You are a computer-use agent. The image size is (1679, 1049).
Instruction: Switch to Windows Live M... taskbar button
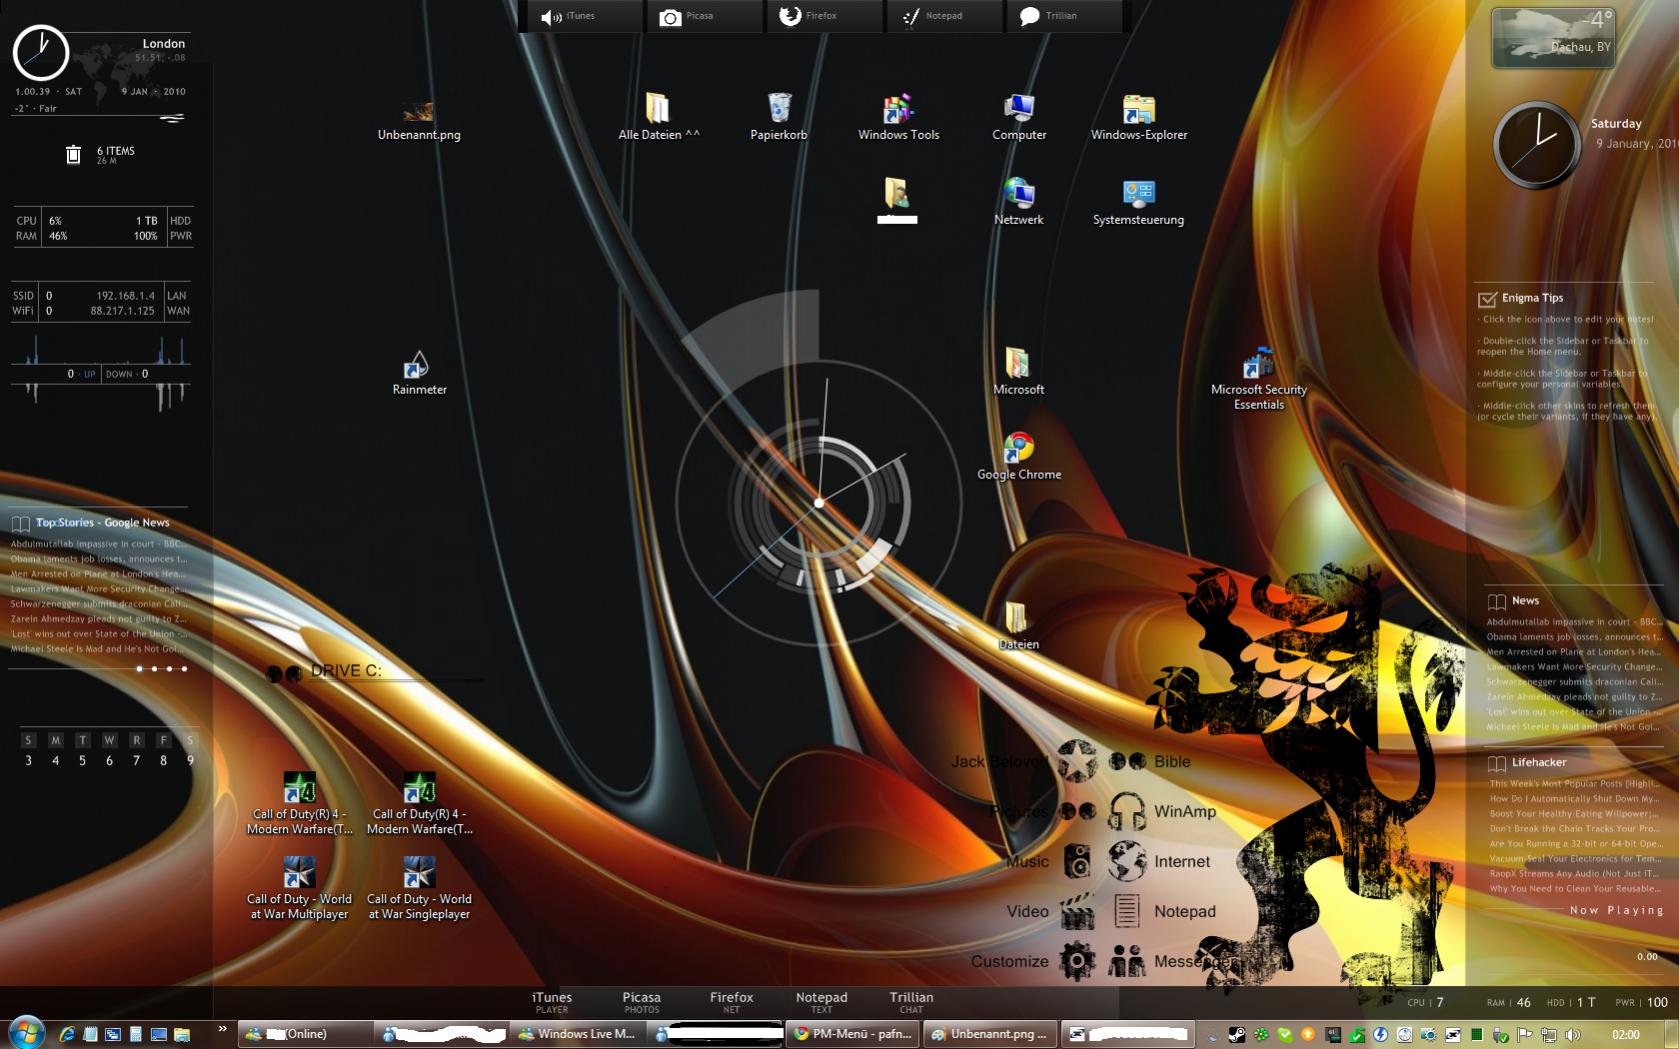(x=578, y=1034)
